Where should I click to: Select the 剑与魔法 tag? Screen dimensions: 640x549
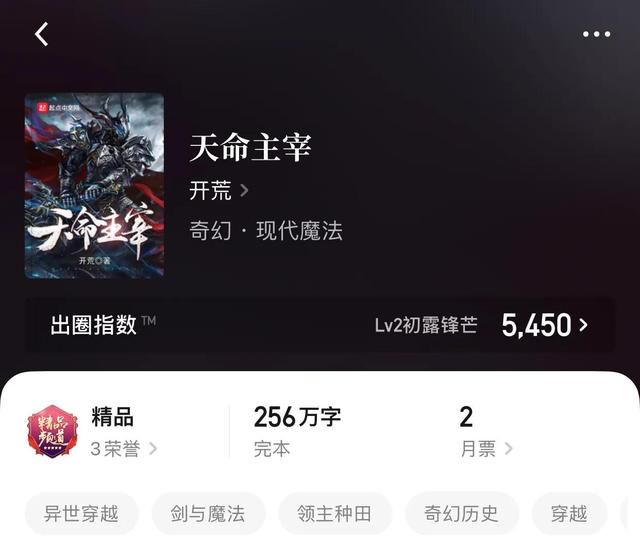pyautogui.click(x=208, y=513)
